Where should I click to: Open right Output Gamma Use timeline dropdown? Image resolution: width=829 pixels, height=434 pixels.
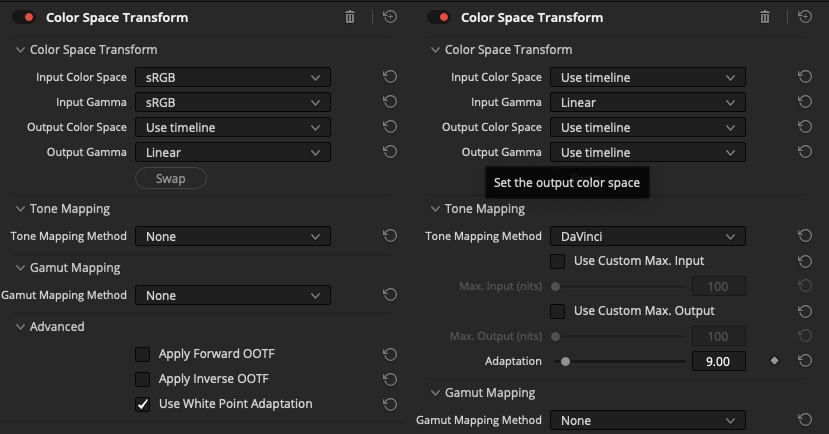648,152
